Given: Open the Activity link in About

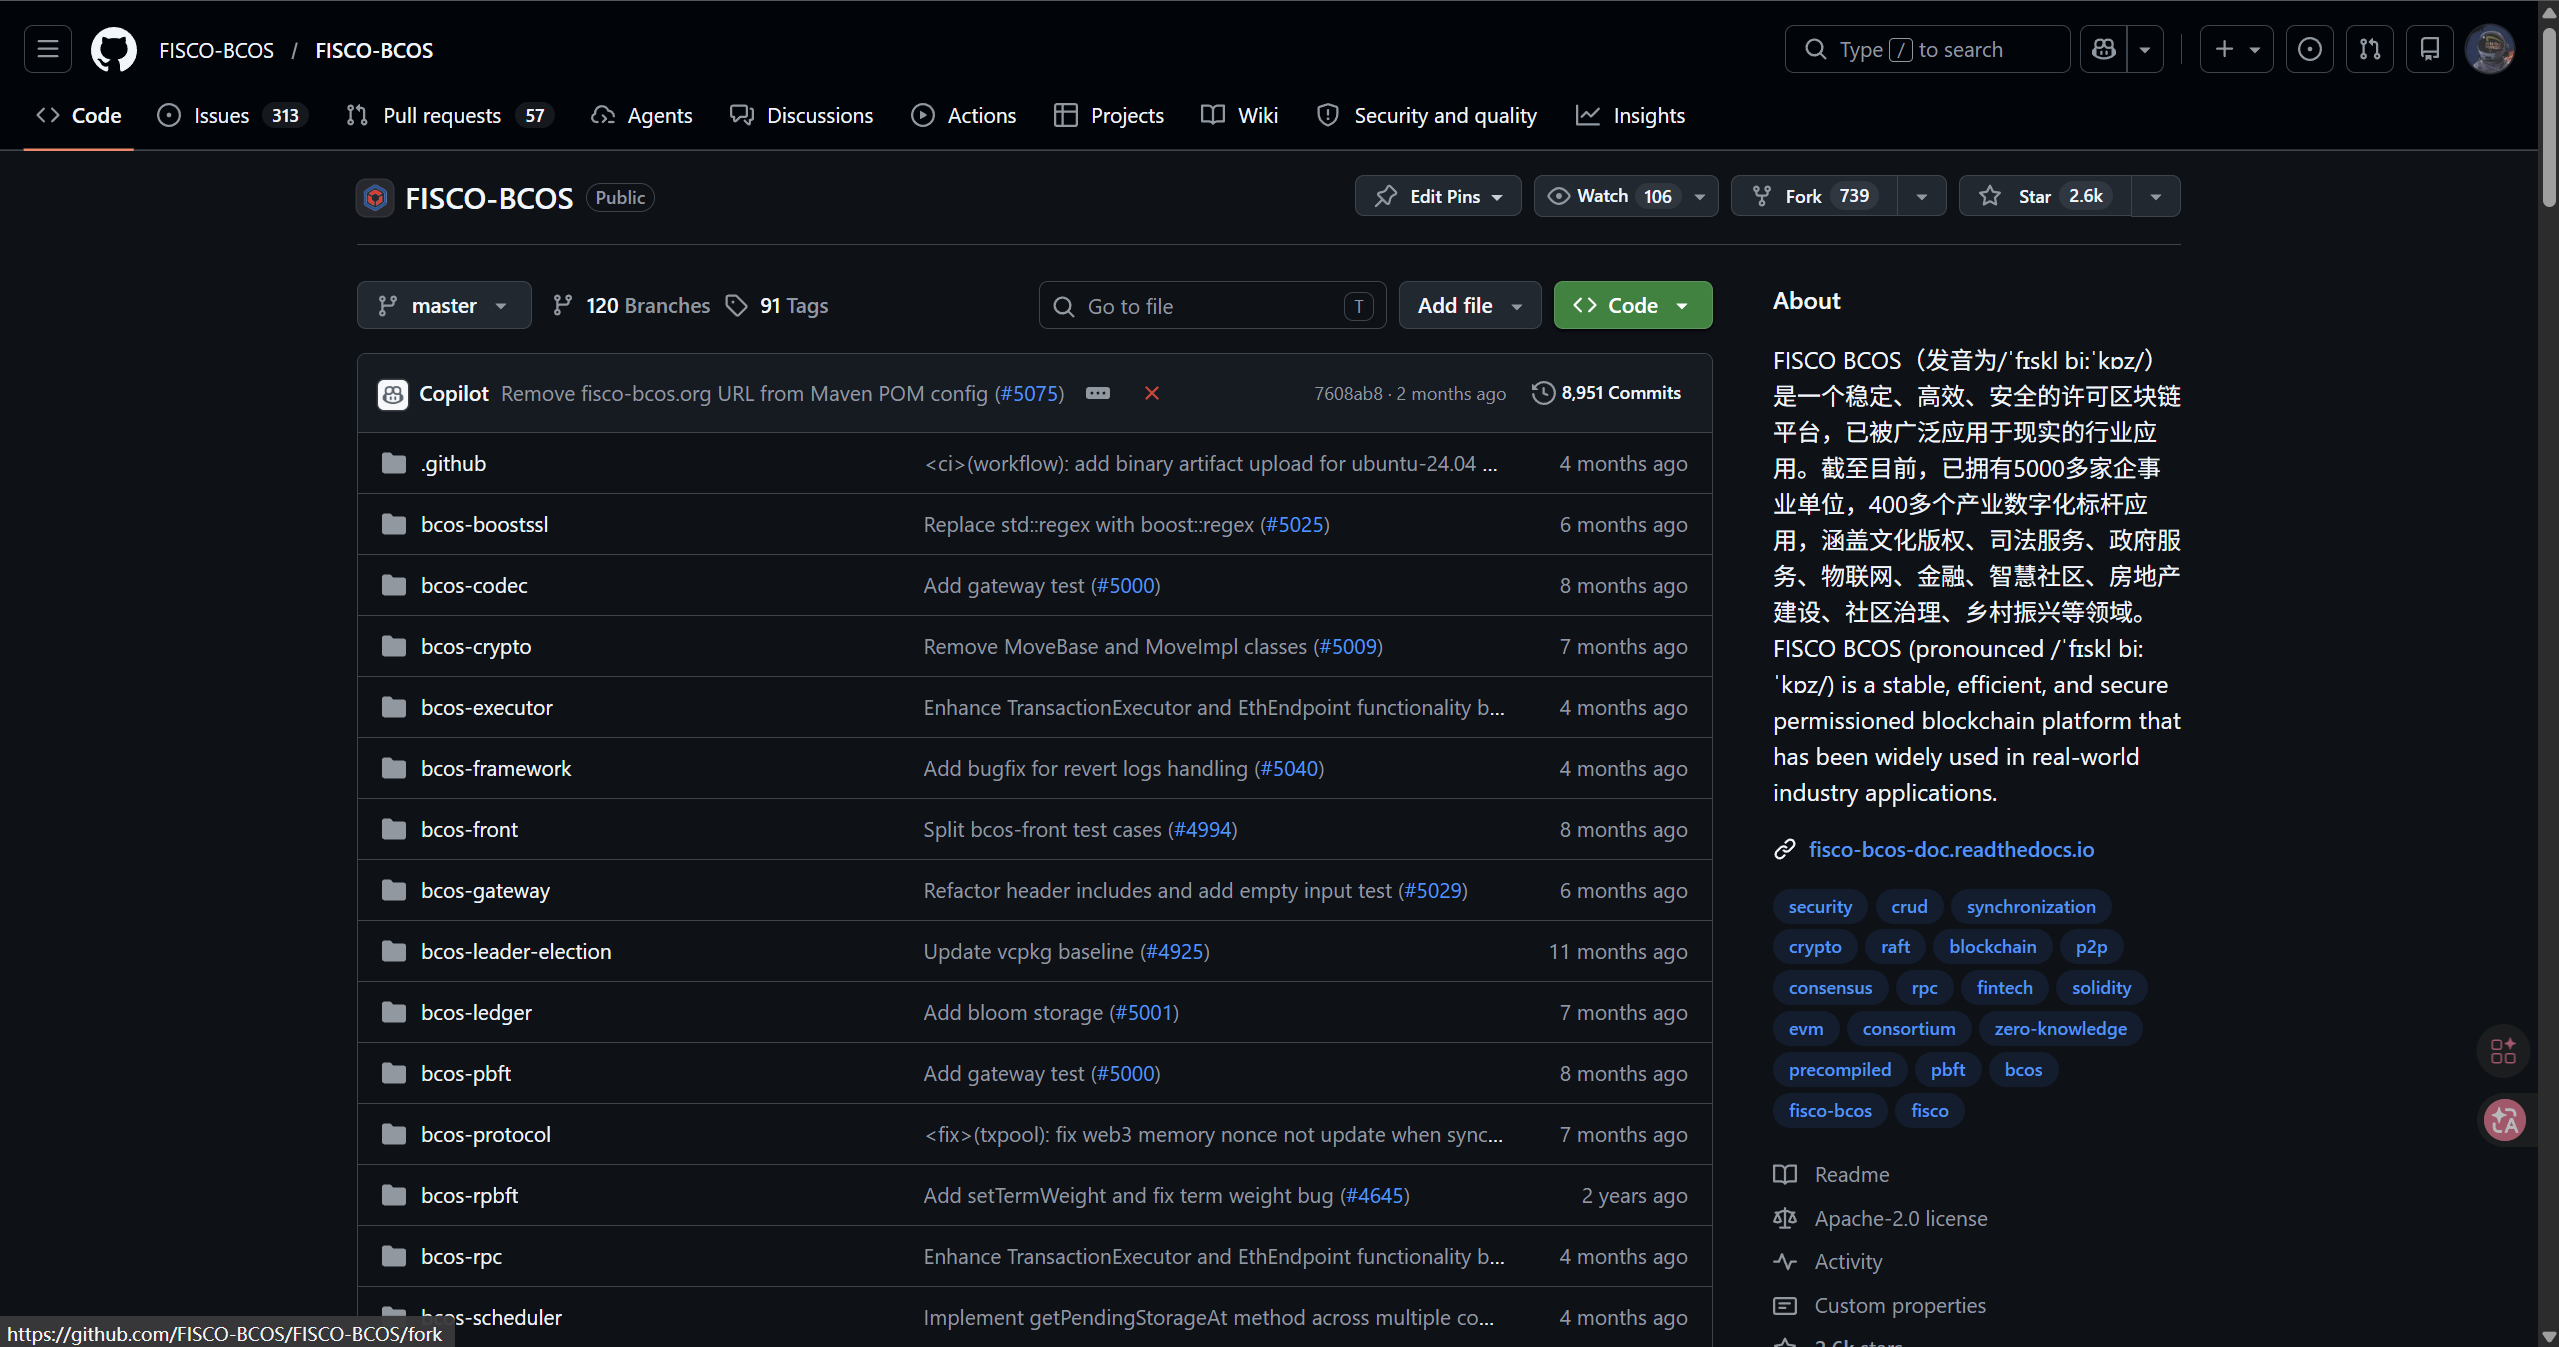Looking at the screenshot, I should pyautogui.click(x=1848, y=1261).
